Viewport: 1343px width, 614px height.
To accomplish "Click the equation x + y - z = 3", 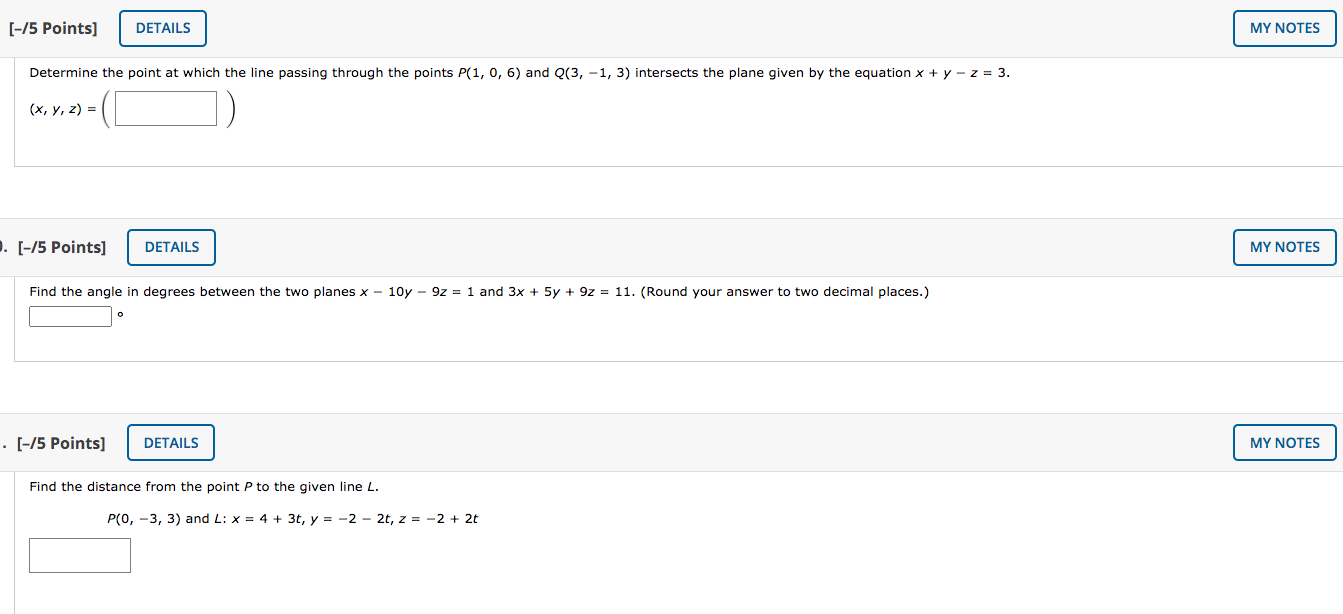I will coord(965,72).
